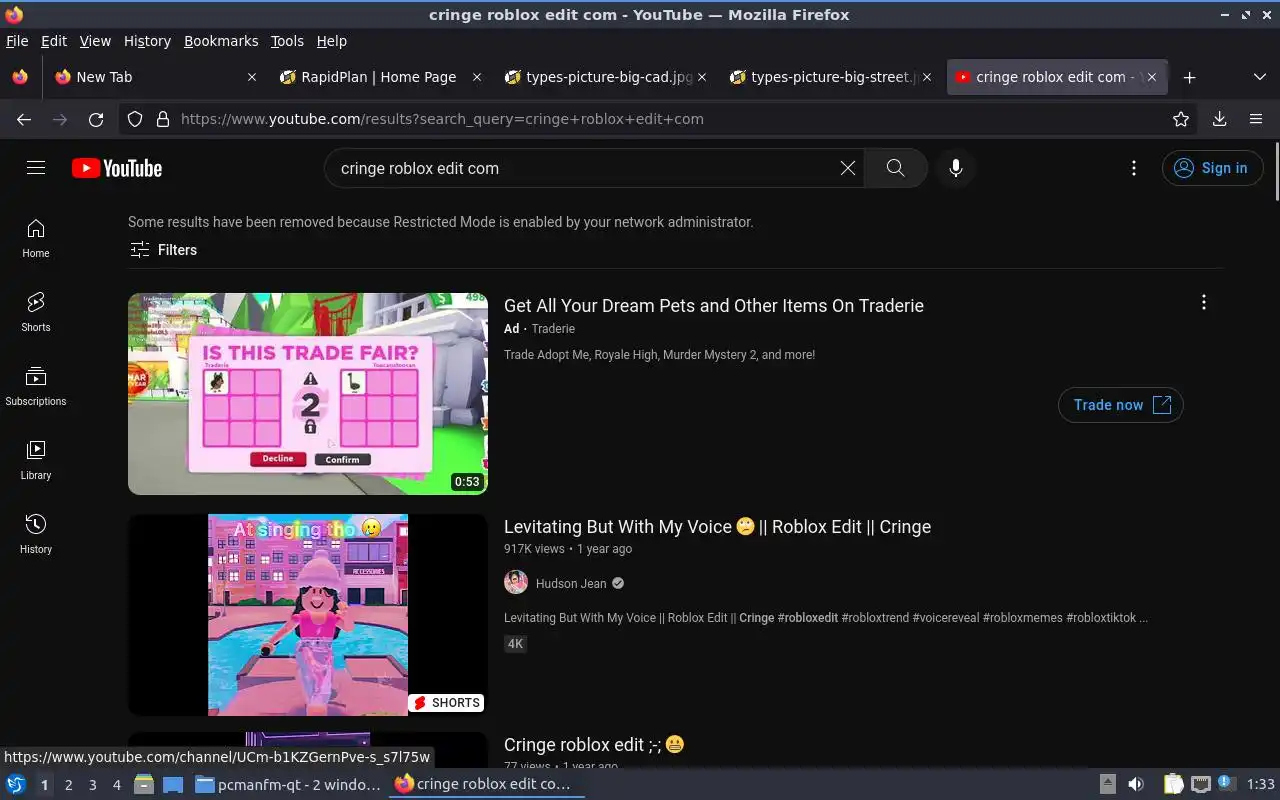
Task: Open the taskbar volume control
Action: (1136, 784)
